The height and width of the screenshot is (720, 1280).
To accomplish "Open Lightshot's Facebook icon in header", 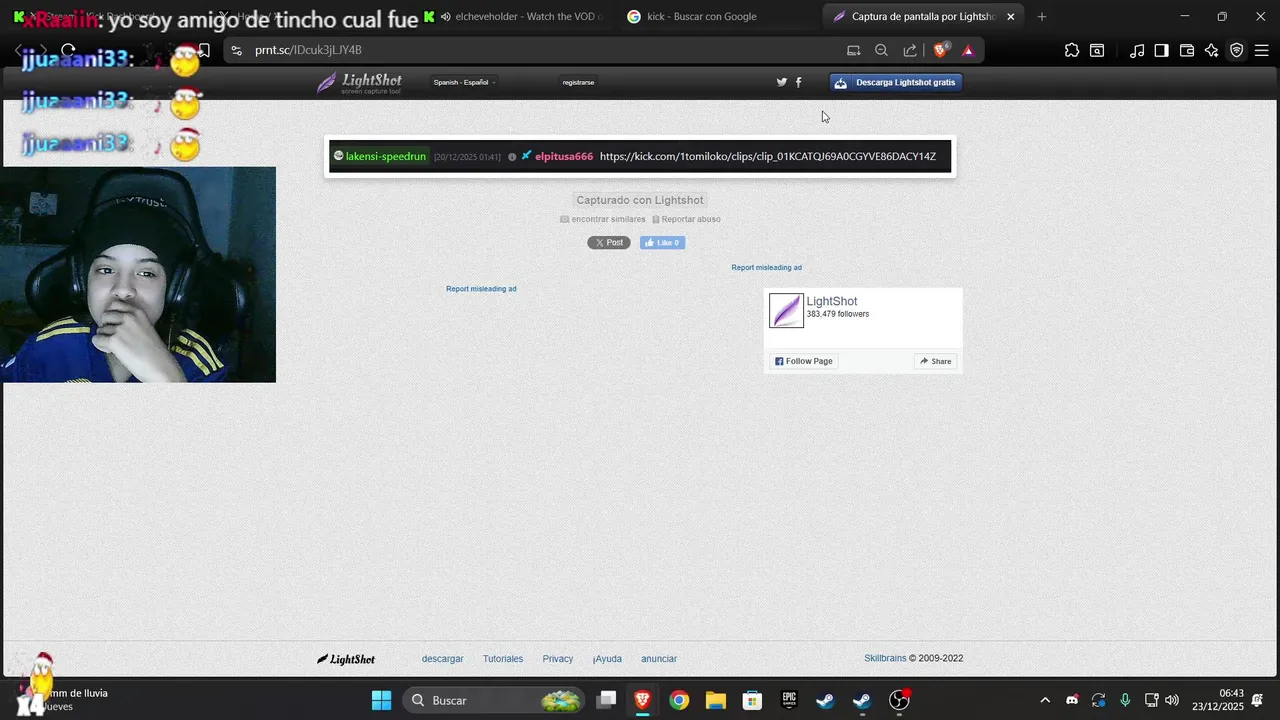I will click(x=798, y=82).
